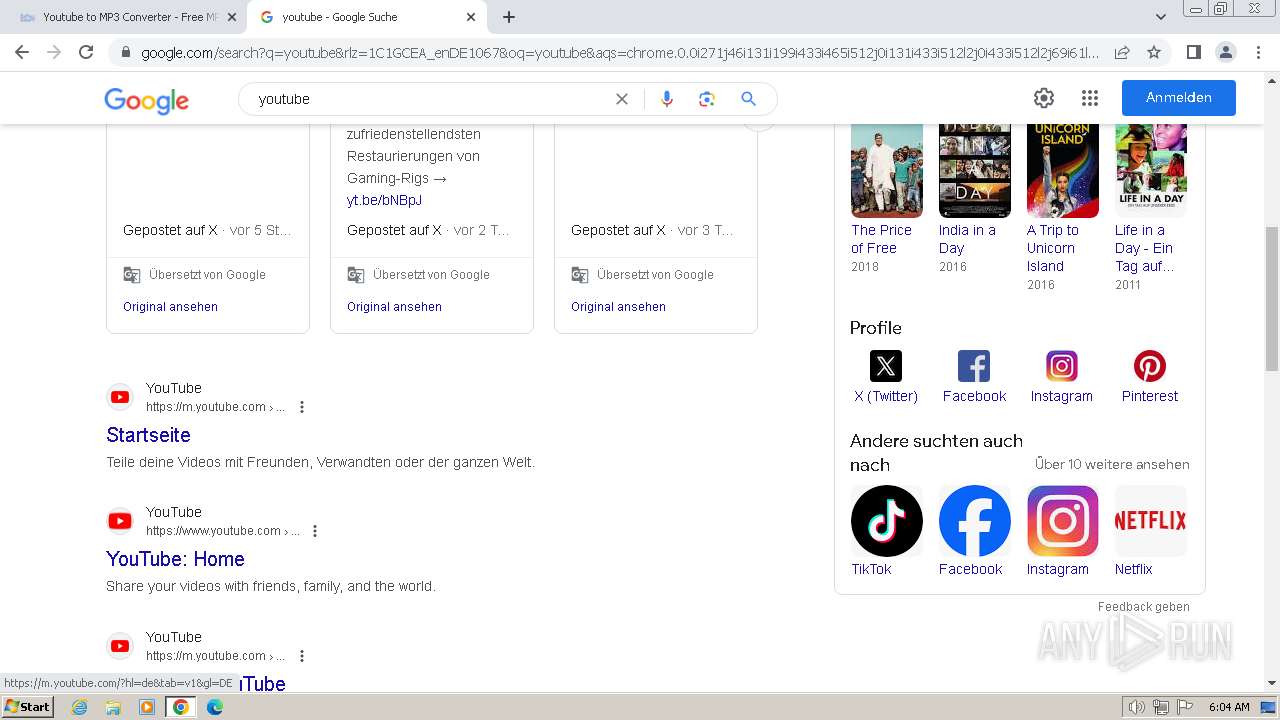This screenshot has height=720, width=1280.
Task: Reload the current page
Action: [86, 52]
